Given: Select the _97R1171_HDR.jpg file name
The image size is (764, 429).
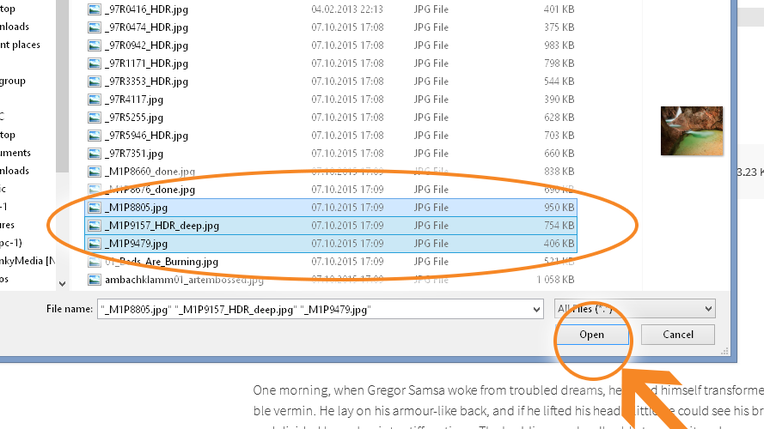Looking at the screenshot, I should (x=146, y=64).
